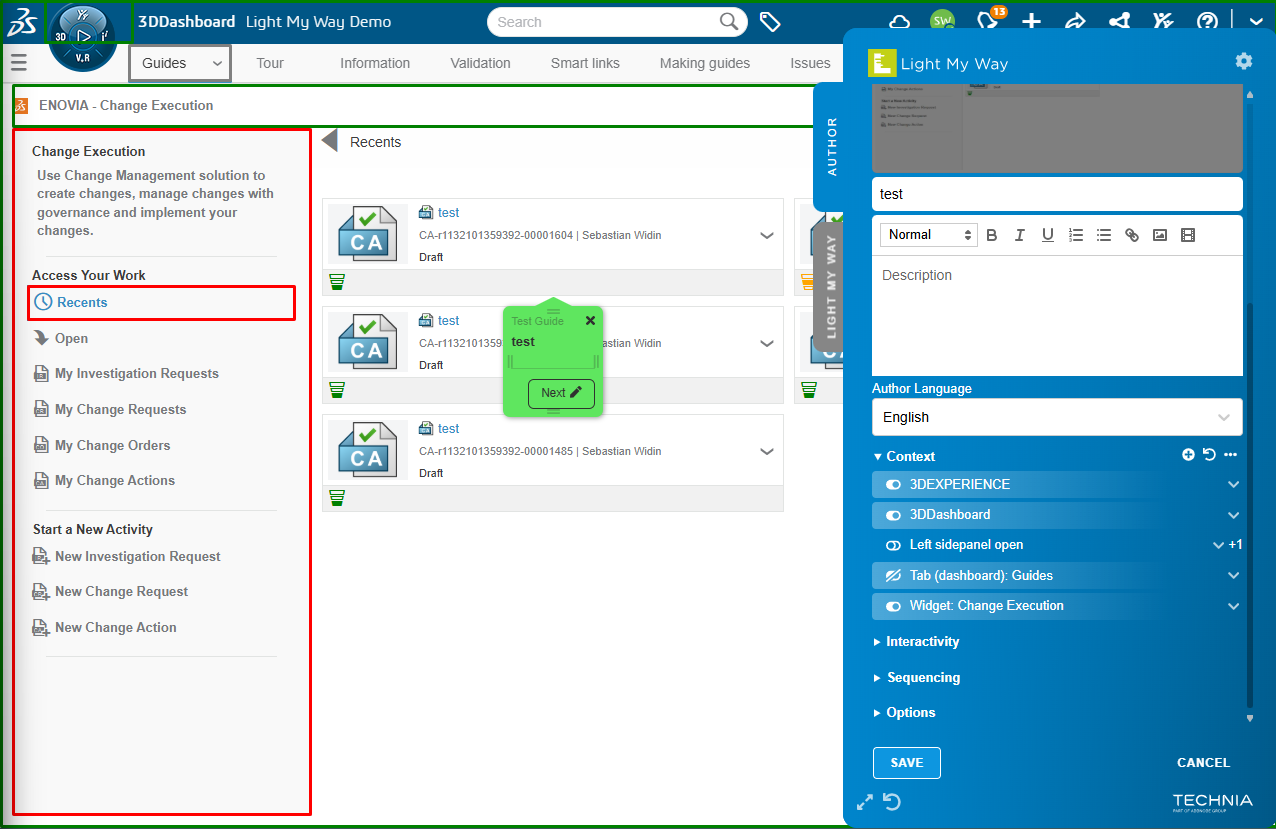Click the search magnifier icon
This screenshot has height=829, width=1276.
coord(730,22)
